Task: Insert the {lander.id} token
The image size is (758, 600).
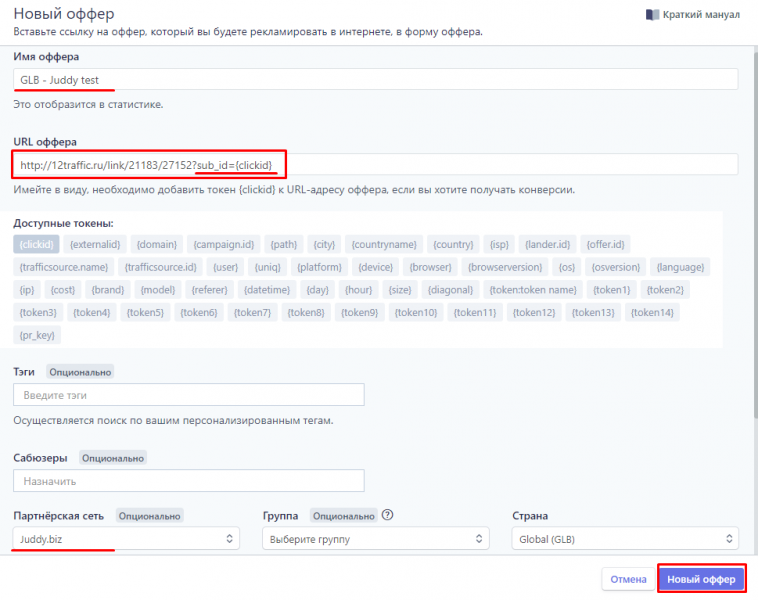Action: pyautogui.click(x=548, y=244)
